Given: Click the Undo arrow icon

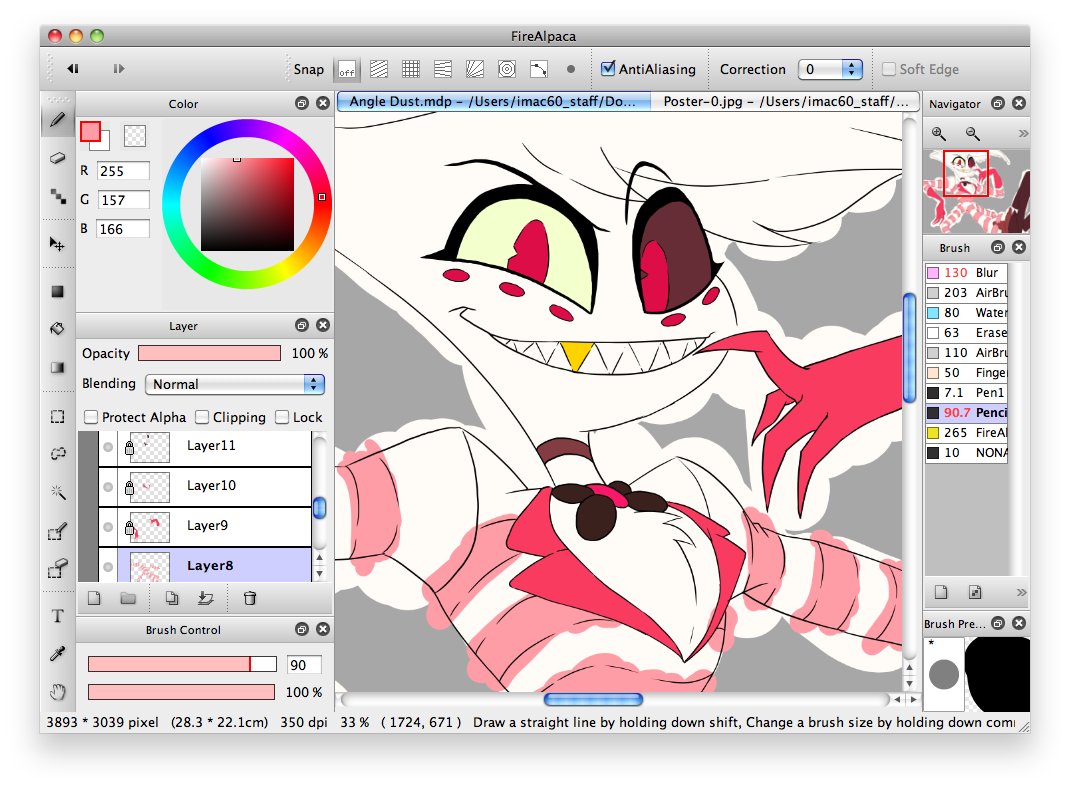Looking at the screenshot, I should click(72, 68).
